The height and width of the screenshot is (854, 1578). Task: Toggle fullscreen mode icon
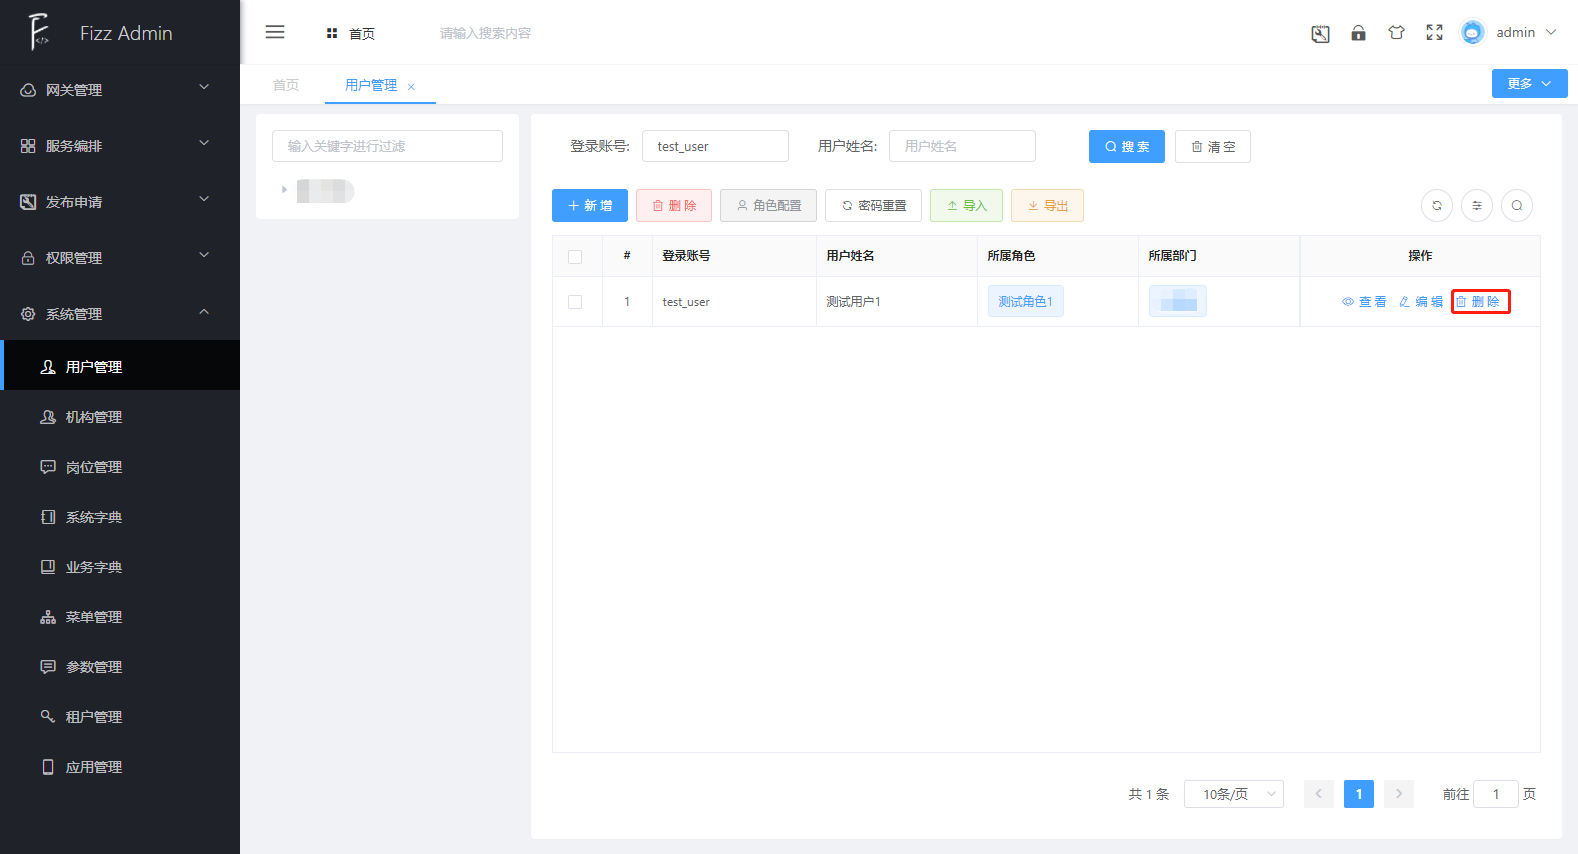(x=1434, y=33)
